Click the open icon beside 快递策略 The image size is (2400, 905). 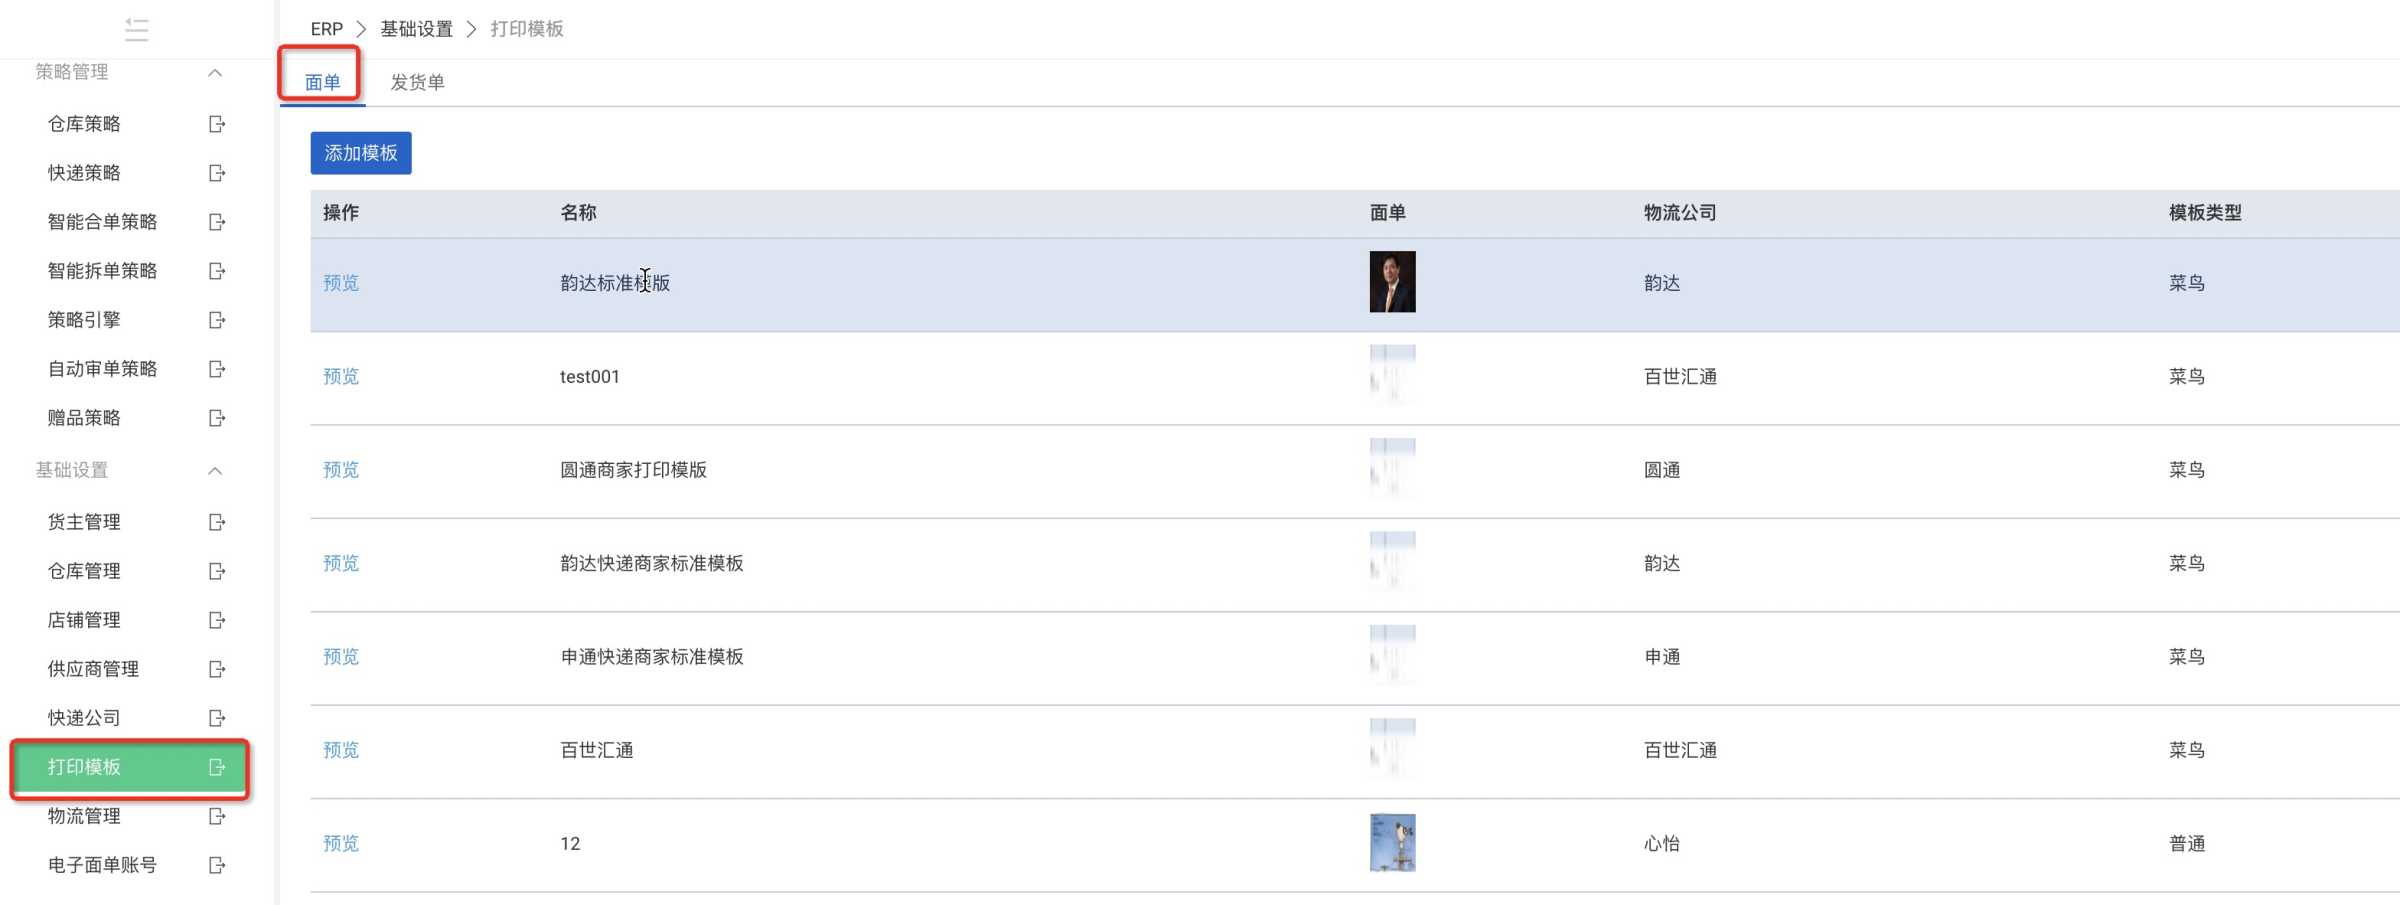click(x=217, y=173)
